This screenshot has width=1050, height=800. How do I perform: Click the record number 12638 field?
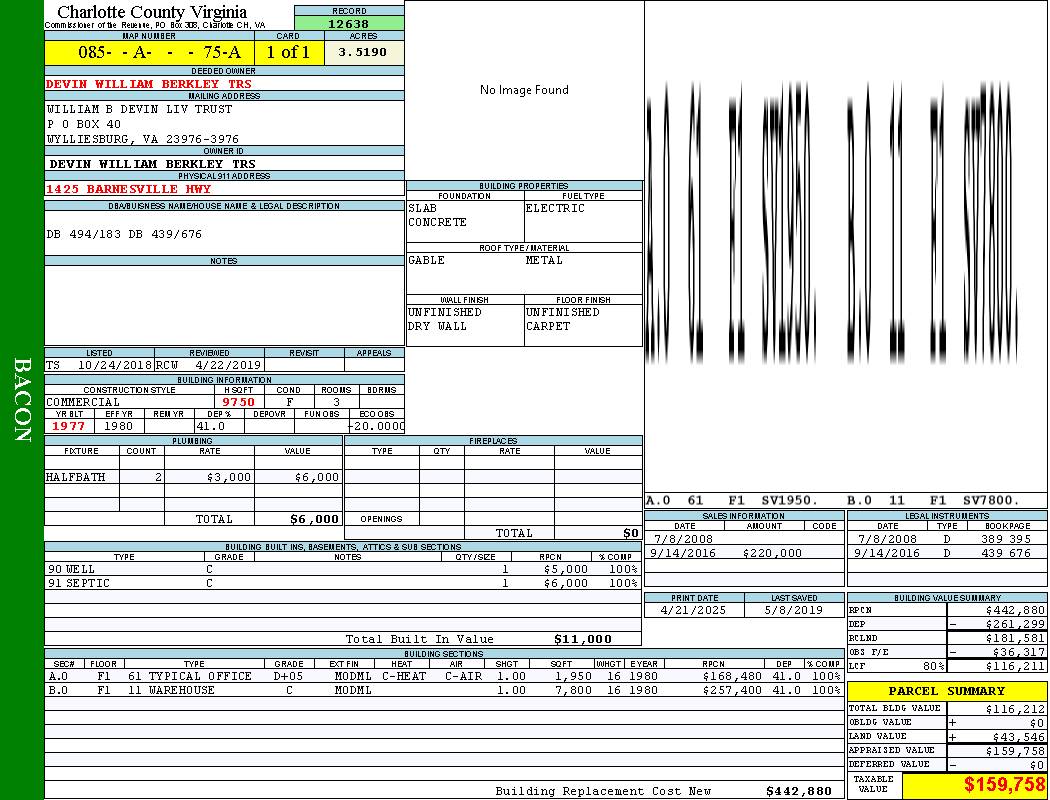click(349, 24)
